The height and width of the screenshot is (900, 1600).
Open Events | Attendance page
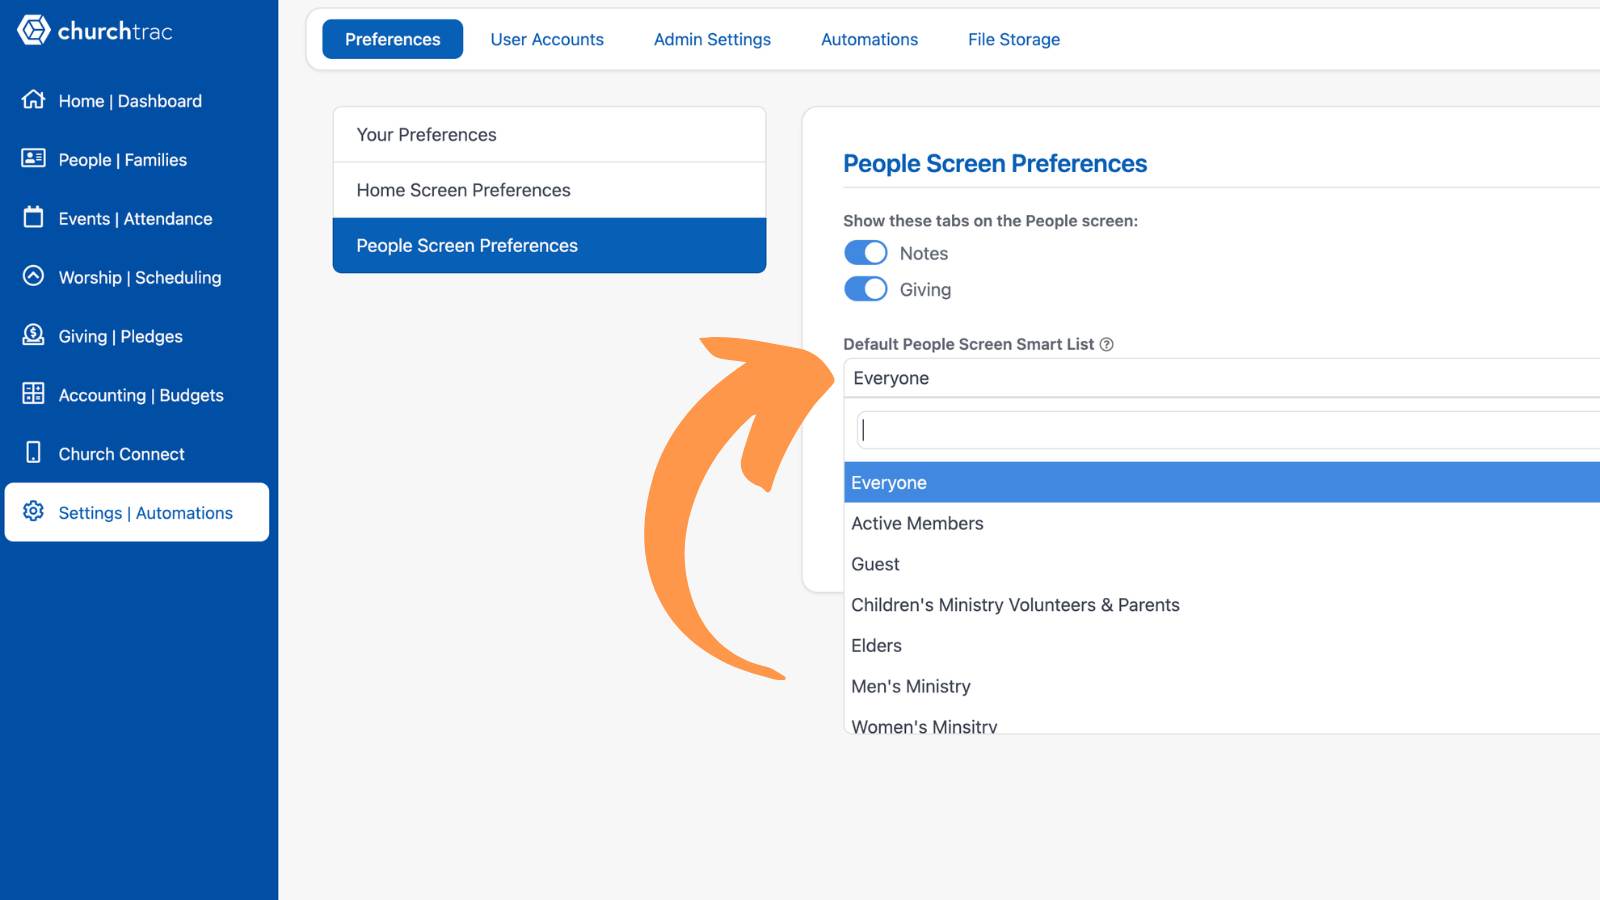135,219
